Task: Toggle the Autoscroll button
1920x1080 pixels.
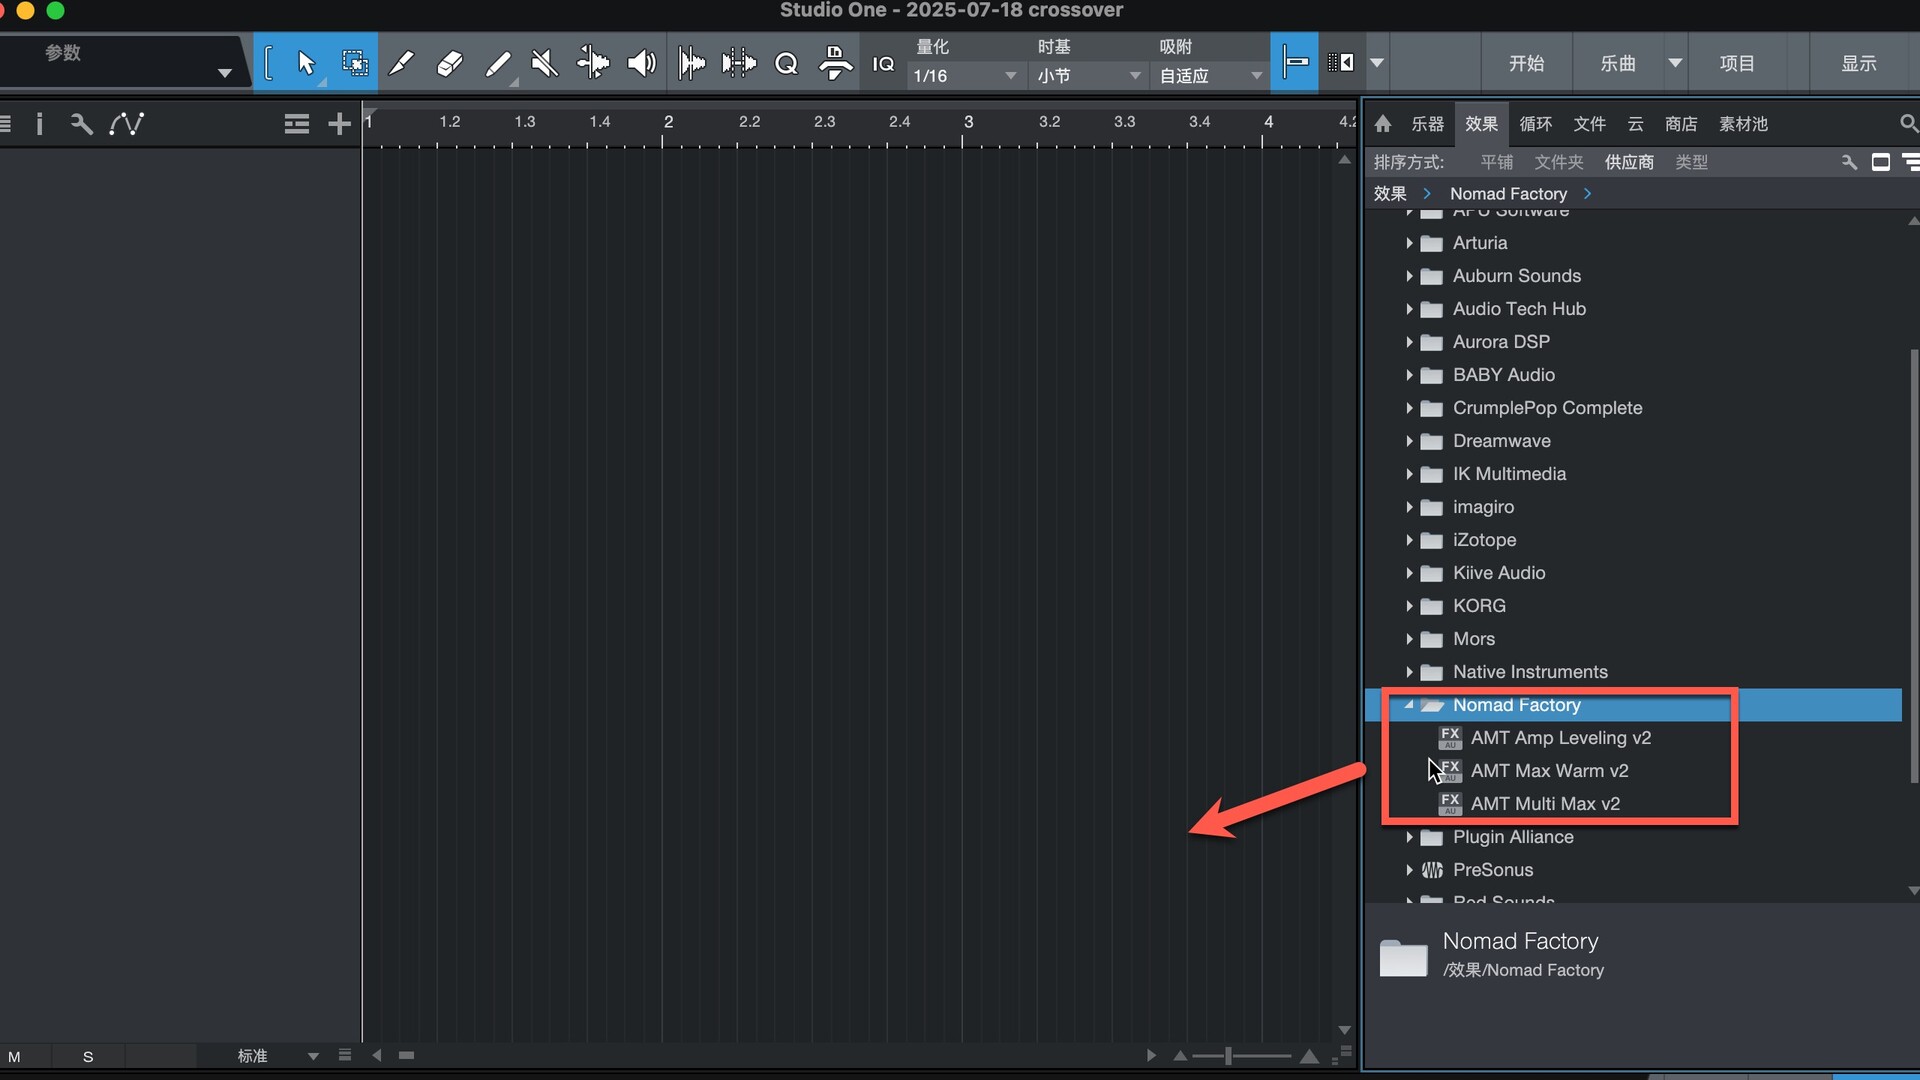Action: pos(1341,62)
